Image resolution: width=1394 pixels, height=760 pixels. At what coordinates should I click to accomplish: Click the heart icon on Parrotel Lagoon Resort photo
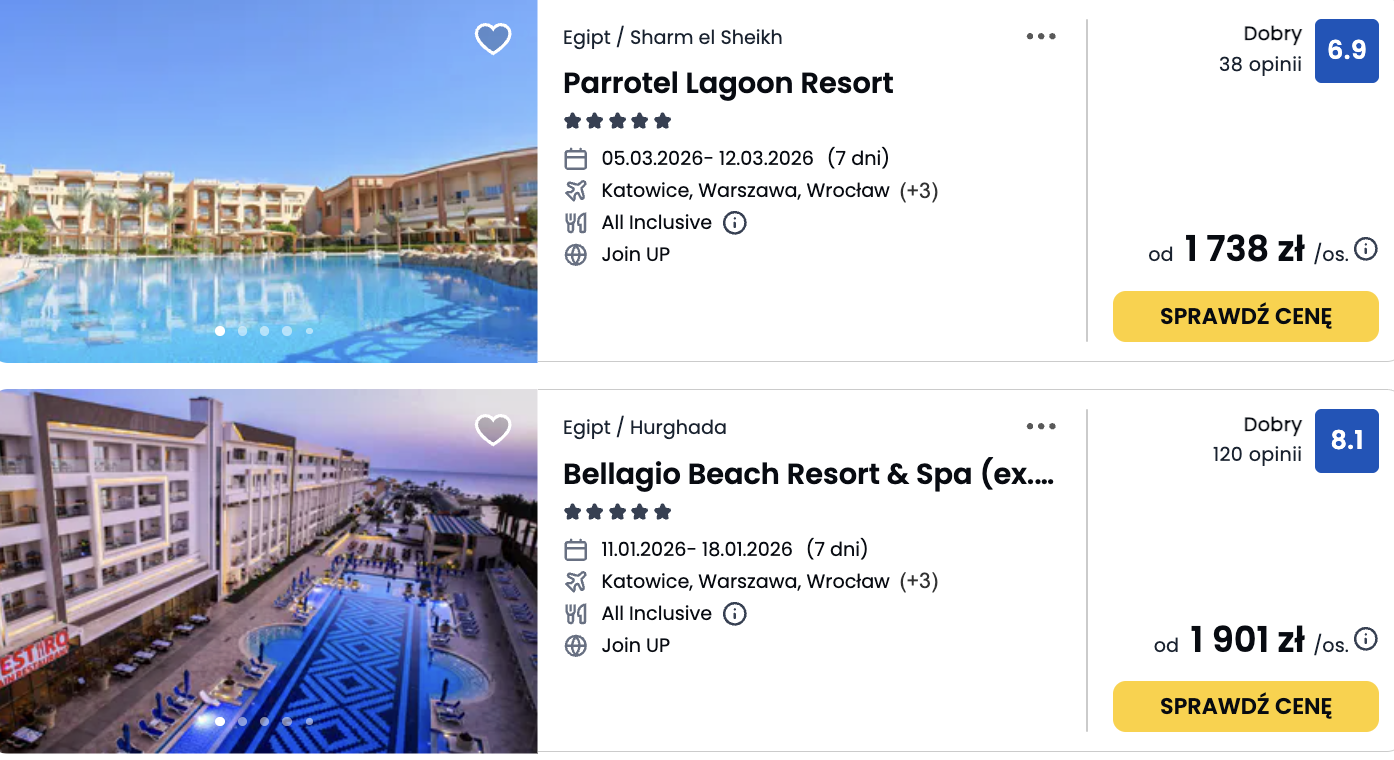tap(493, 40)
